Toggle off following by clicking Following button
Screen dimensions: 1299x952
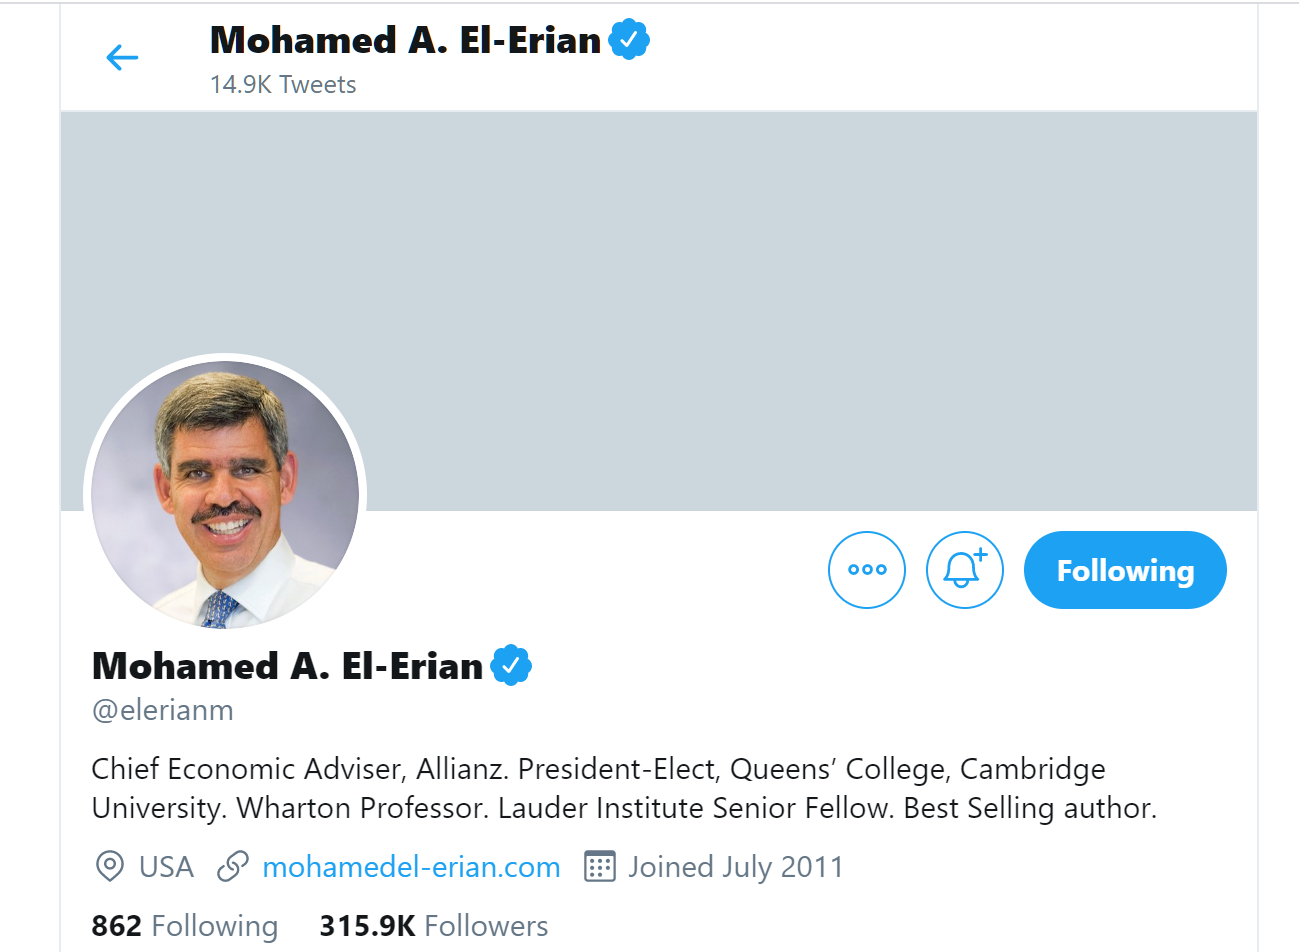[x=1124, y=570]
